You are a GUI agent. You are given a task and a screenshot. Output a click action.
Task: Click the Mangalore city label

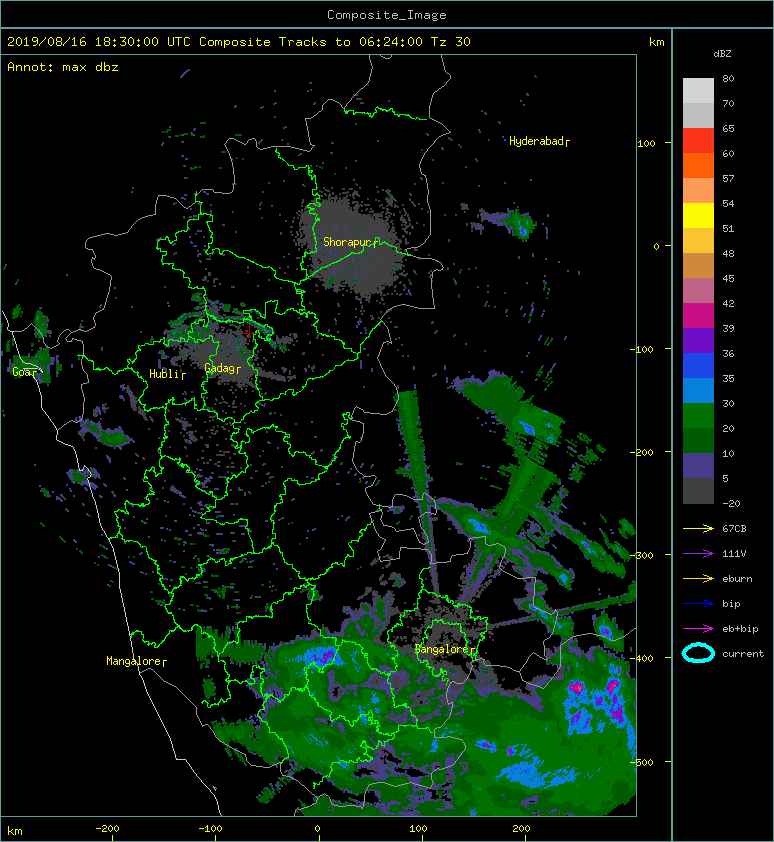(x=136, y=661)
